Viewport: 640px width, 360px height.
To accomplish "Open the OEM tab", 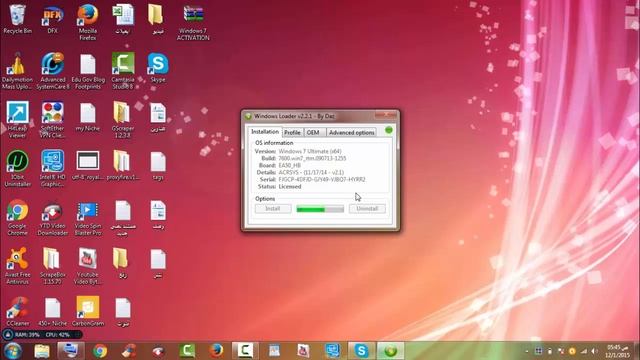I will point(313,133).
